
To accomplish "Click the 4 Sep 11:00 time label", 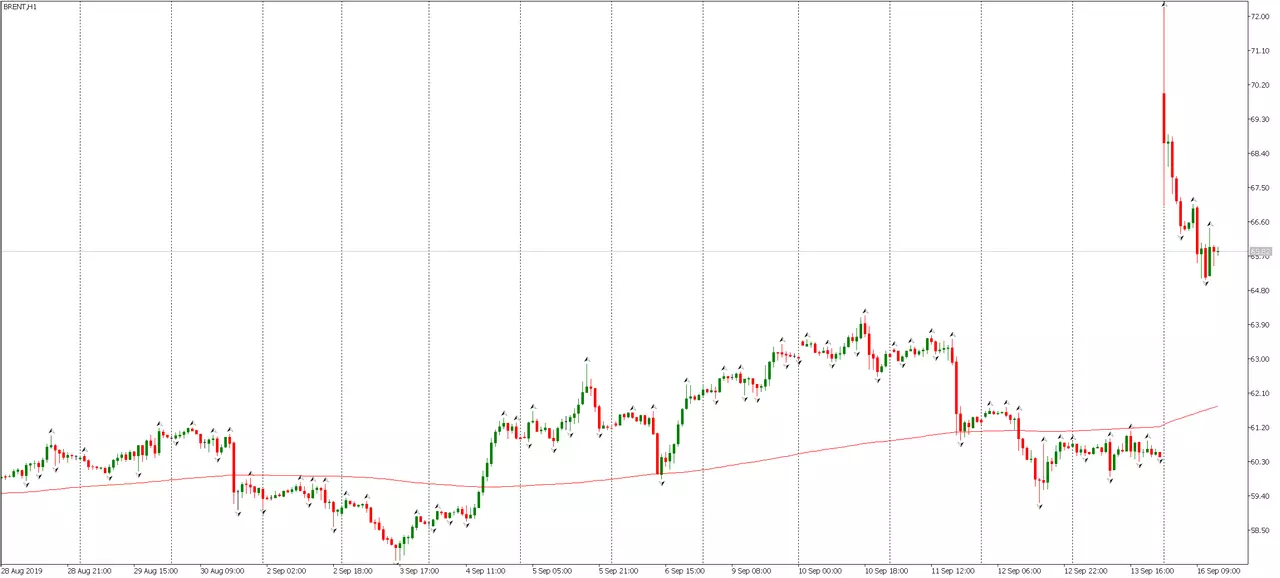I will pos(485,571).
